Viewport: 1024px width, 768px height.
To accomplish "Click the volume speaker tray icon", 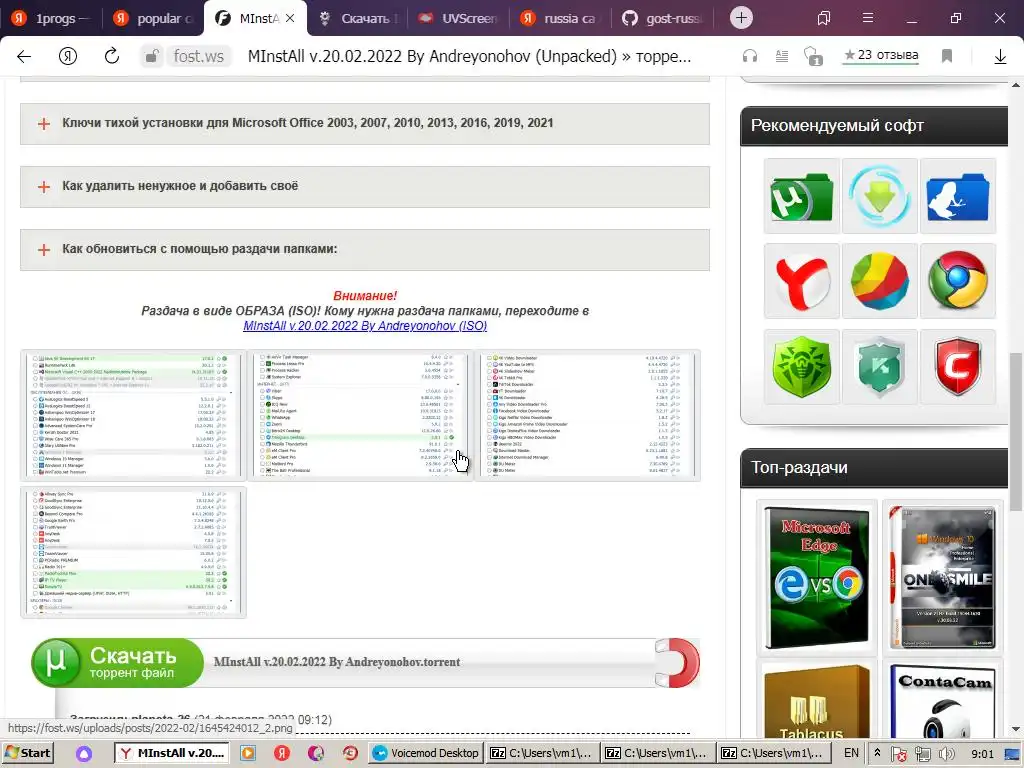I will pyautogui.click(x=947, y=754).
